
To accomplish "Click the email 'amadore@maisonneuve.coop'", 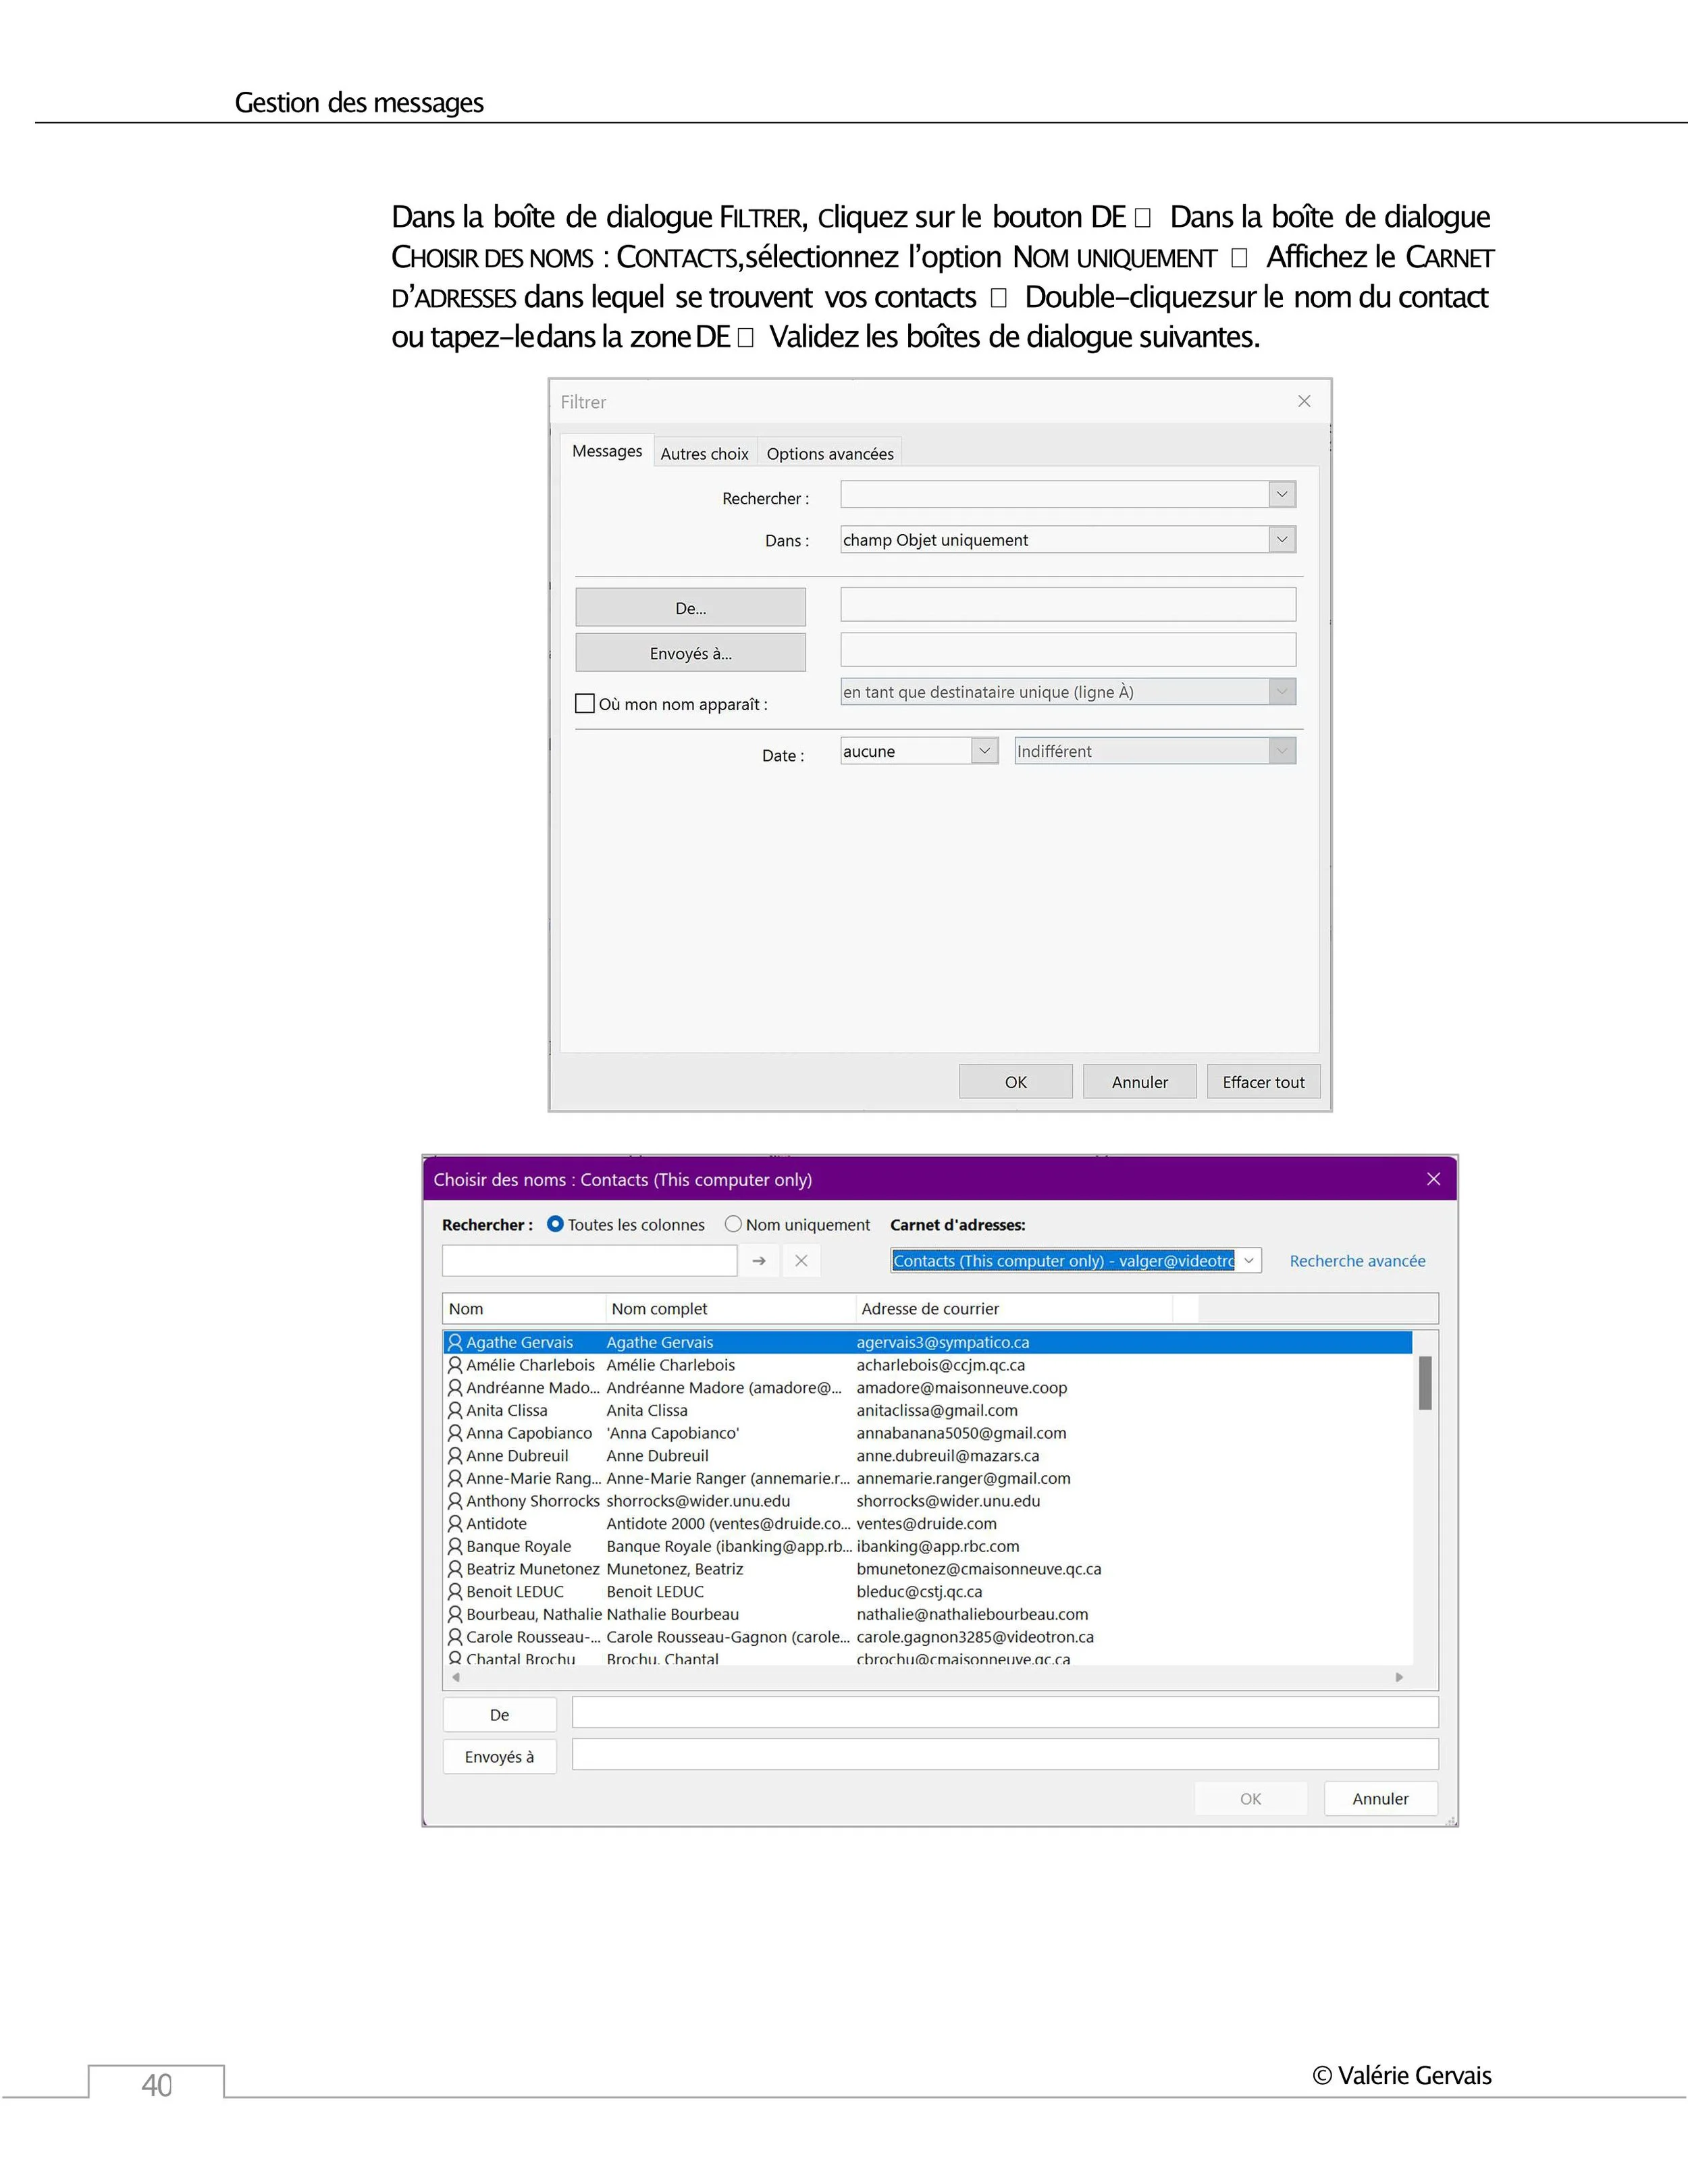I will pyautogui.click(x=962, y=1388).
